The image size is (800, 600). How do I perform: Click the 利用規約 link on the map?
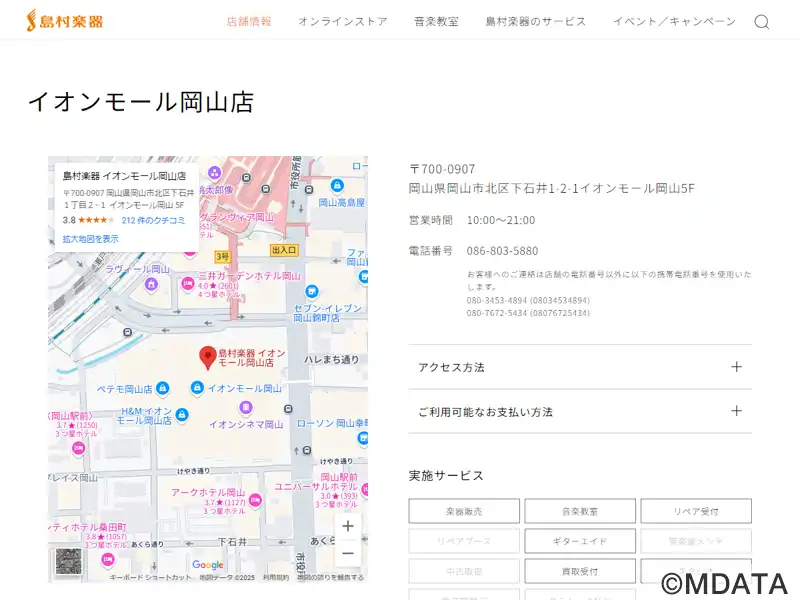pyautogui.click(x=276, y=578)
